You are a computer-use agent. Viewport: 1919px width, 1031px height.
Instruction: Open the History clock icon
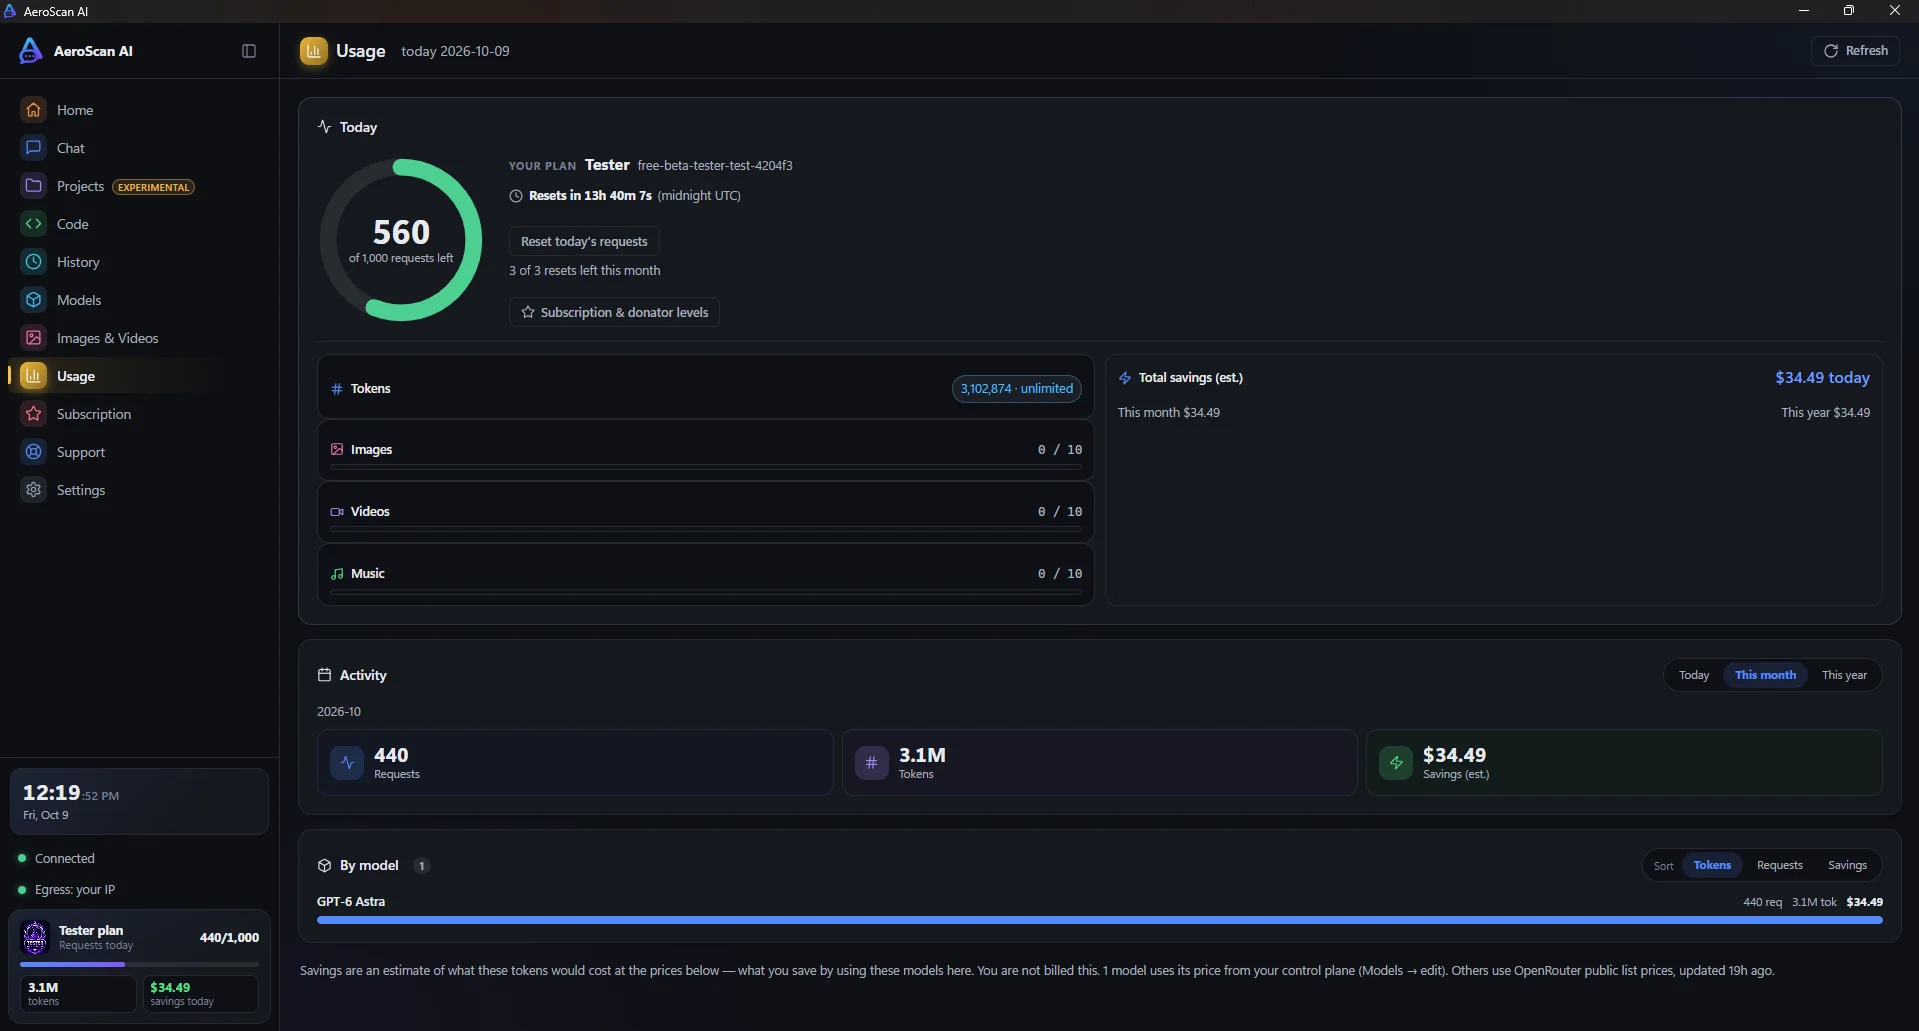34,262
